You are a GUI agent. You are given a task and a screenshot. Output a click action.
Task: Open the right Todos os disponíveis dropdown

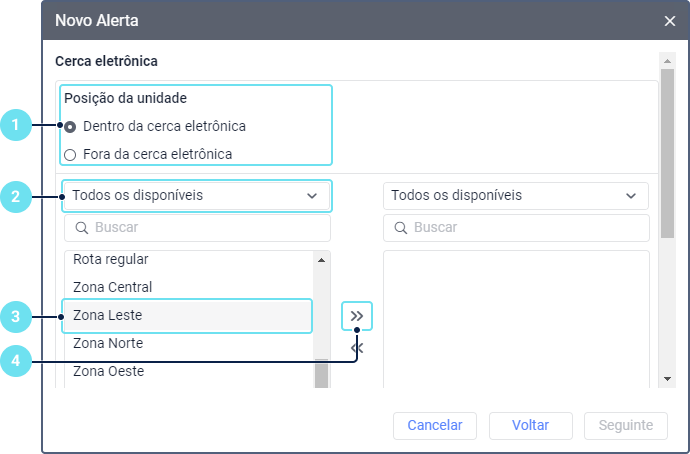point(515,196)
